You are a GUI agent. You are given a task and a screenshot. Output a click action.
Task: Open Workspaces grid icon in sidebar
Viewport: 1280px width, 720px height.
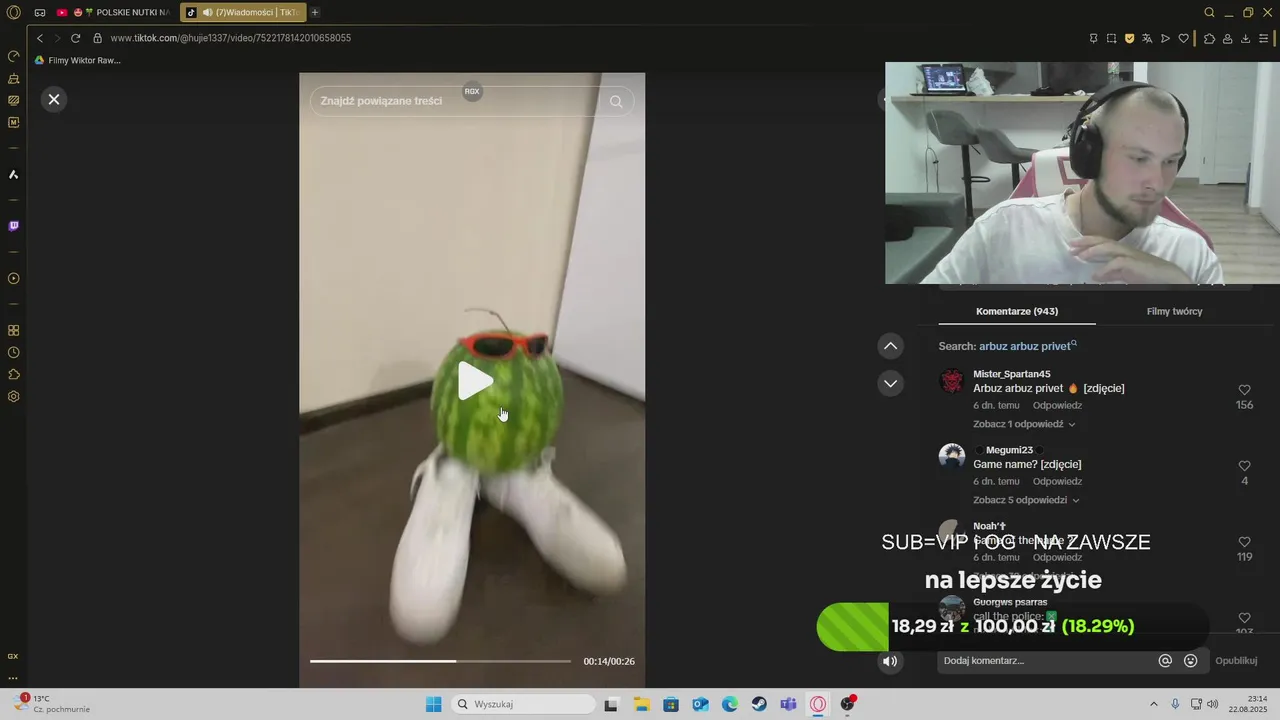click(14, 330)
